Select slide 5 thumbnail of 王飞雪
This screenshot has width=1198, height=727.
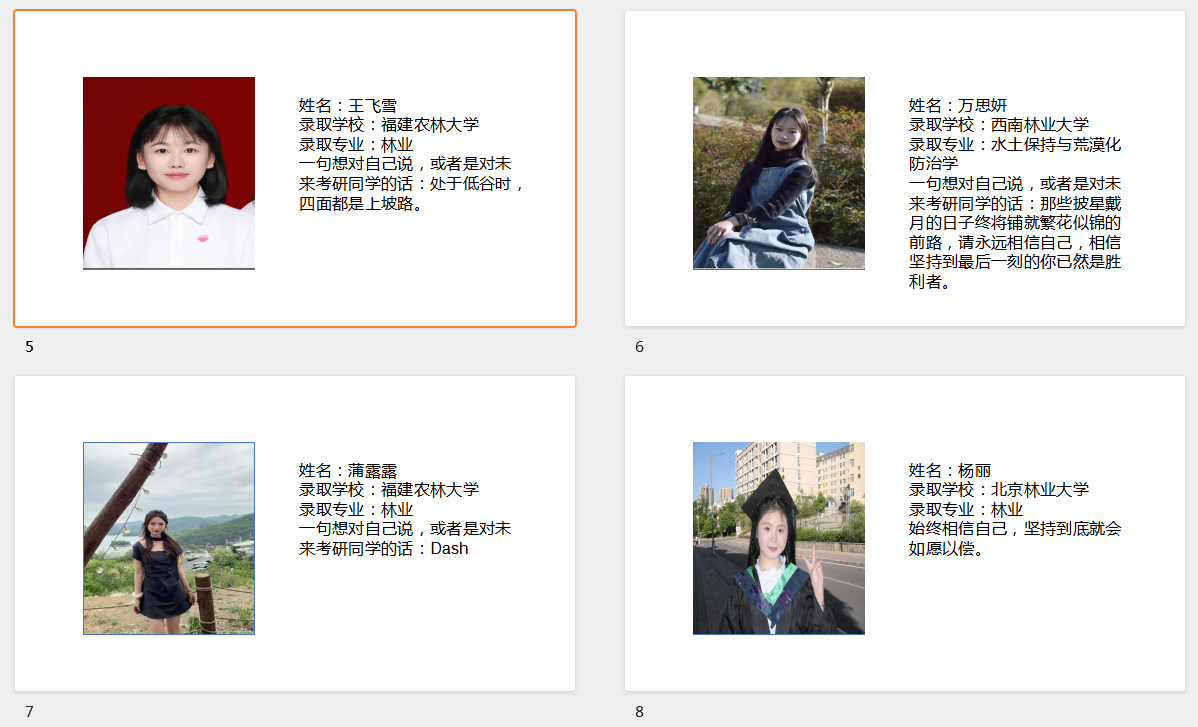[x=295, y=169]
